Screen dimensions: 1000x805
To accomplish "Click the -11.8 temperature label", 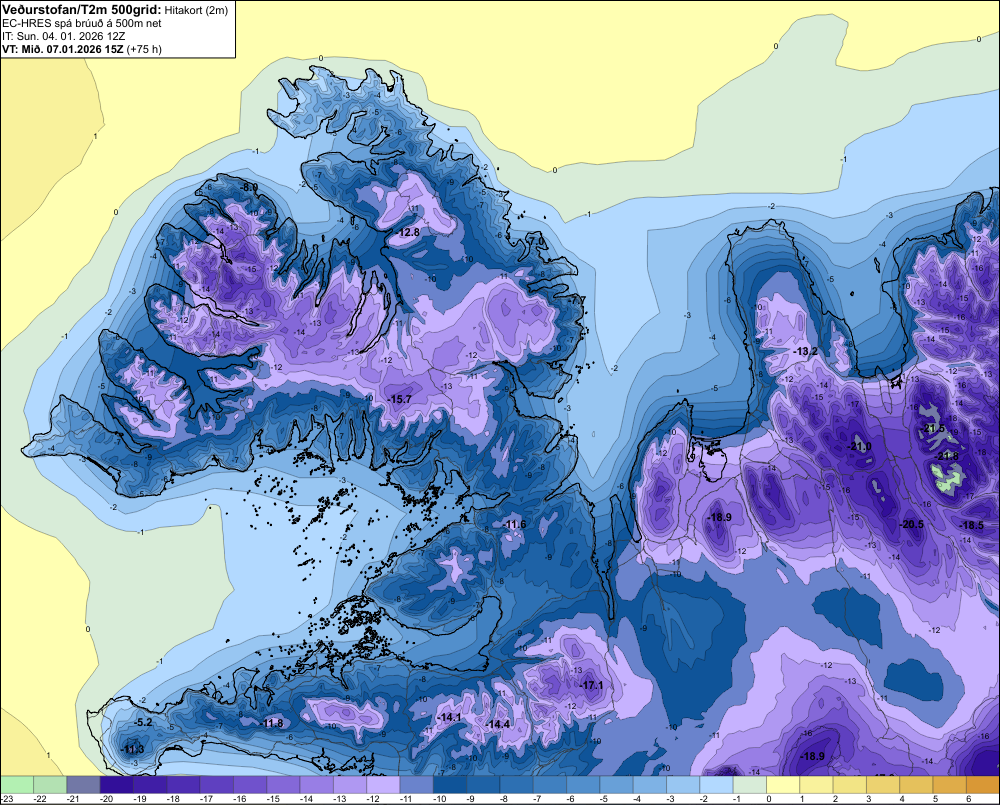I will (x=272, y=723).
